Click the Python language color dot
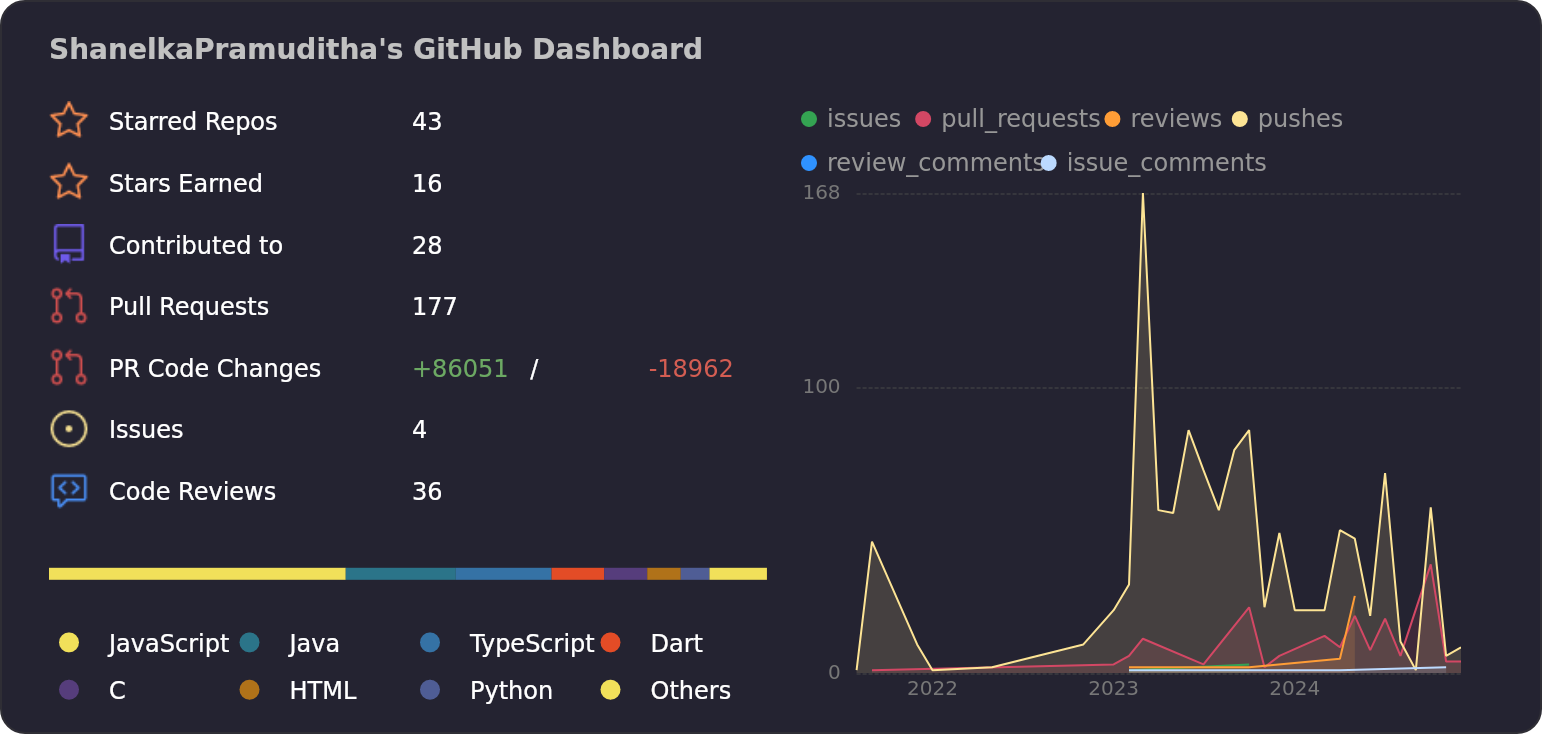 click(430, 689)
